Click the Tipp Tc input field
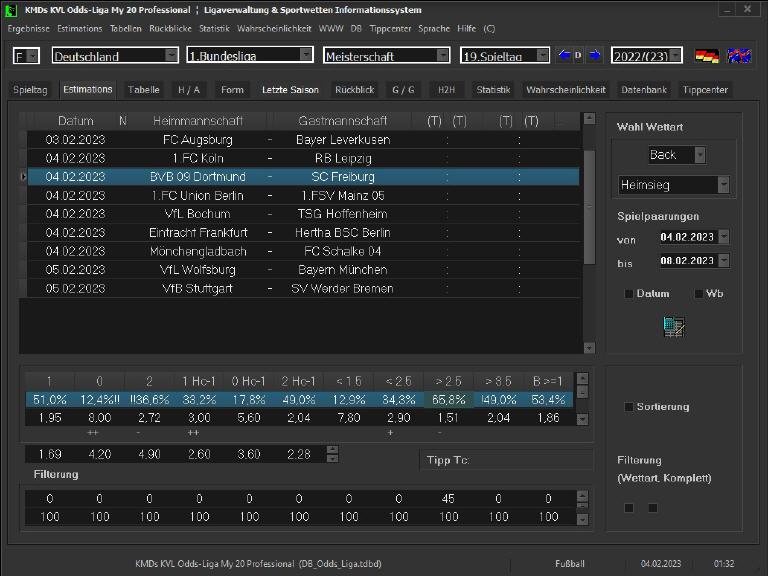 [506, 460]
